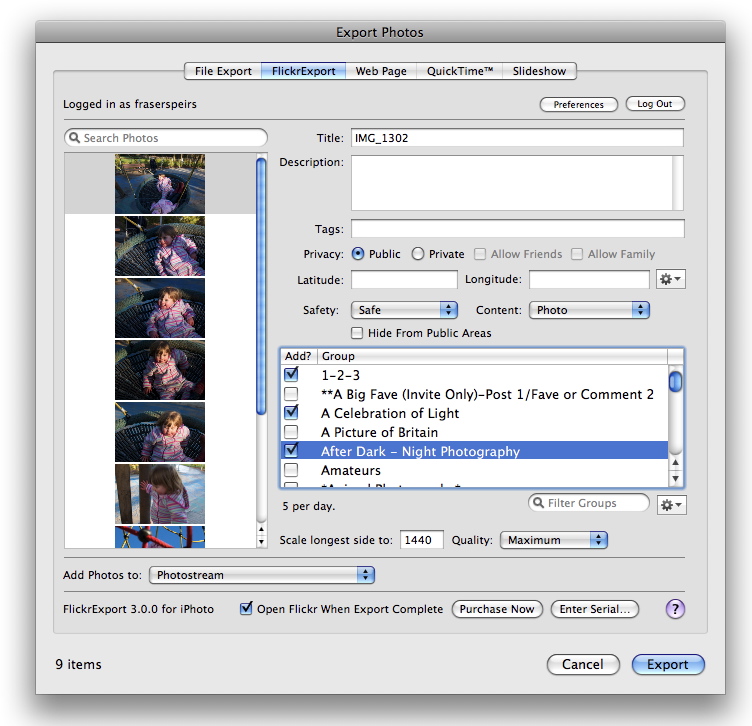752x726 pixels.
Task: Select the sixth thumbnail of child by post
Action: coord(160,493)
